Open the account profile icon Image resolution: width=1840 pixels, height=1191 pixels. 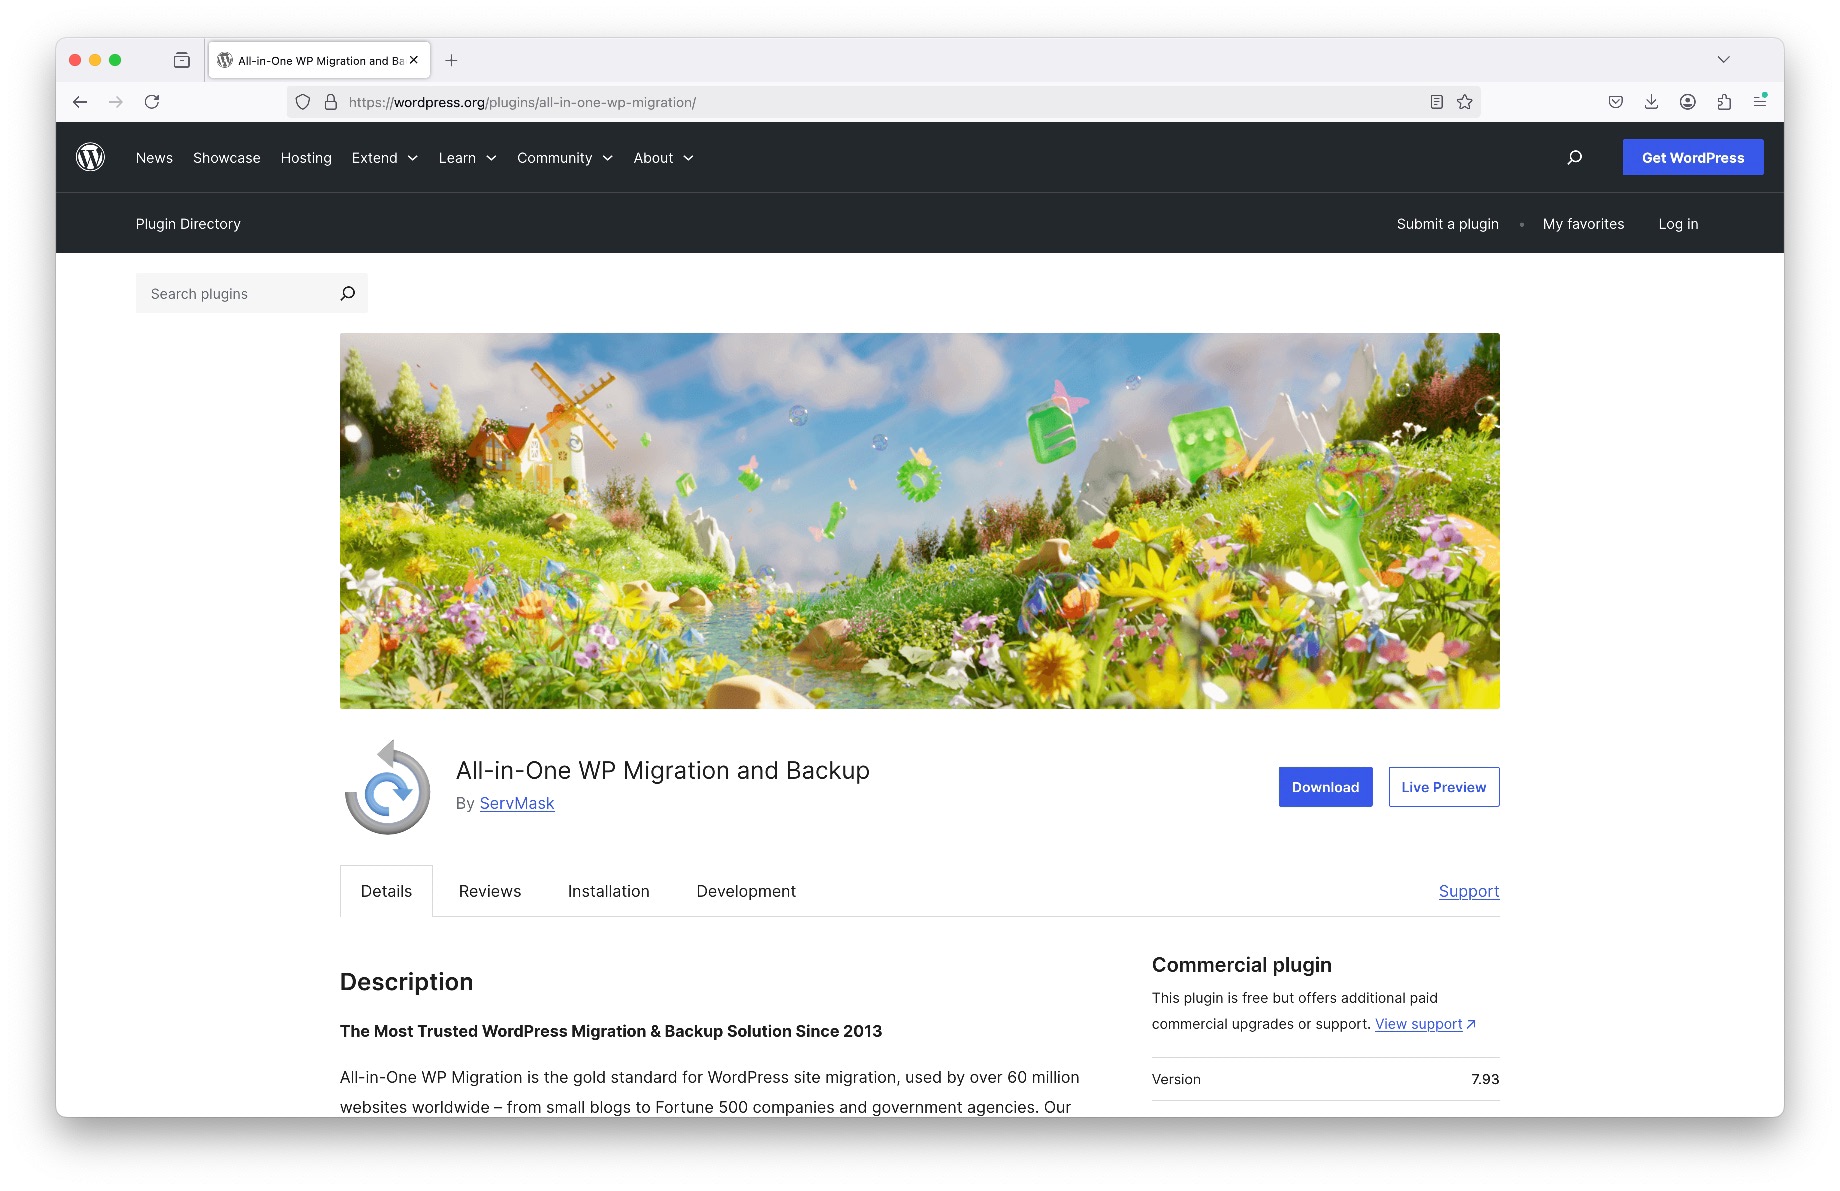[1688, 102]
